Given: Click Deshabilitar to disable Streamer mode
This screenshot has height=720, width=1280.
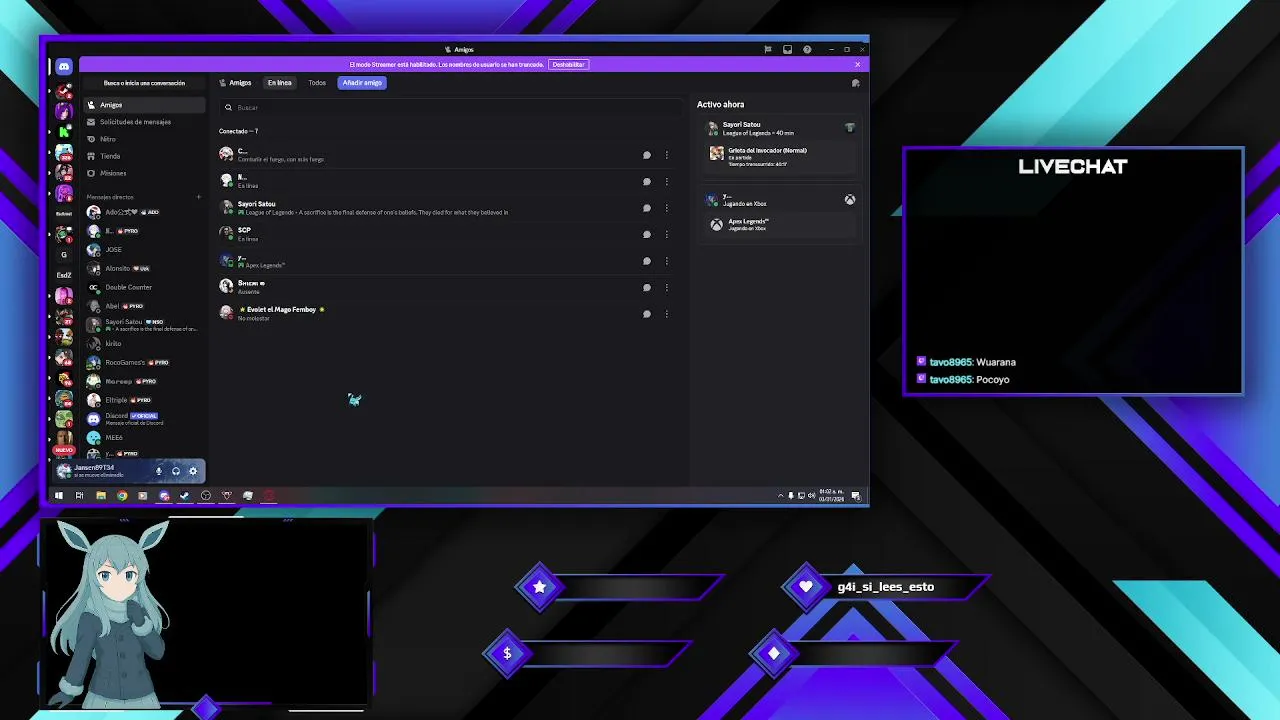Looking at the screenshot, I should (x=568, y=64).
